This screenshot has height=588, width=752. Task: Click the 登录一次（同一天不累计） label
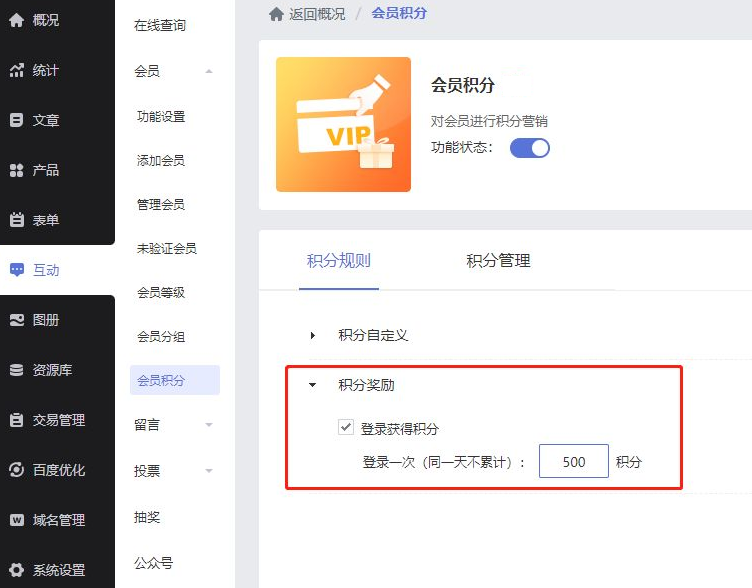(444, 462)
